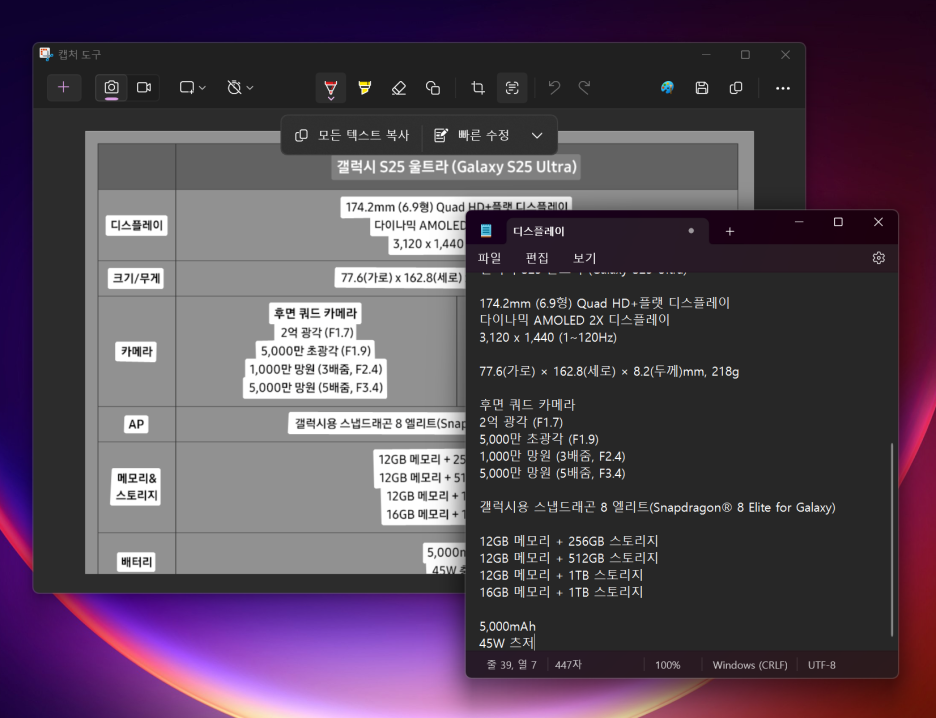Viewport: 936px width, 718px height.
Task: Undo the last edit in Snipping Tool
Action: pos(555,88)
